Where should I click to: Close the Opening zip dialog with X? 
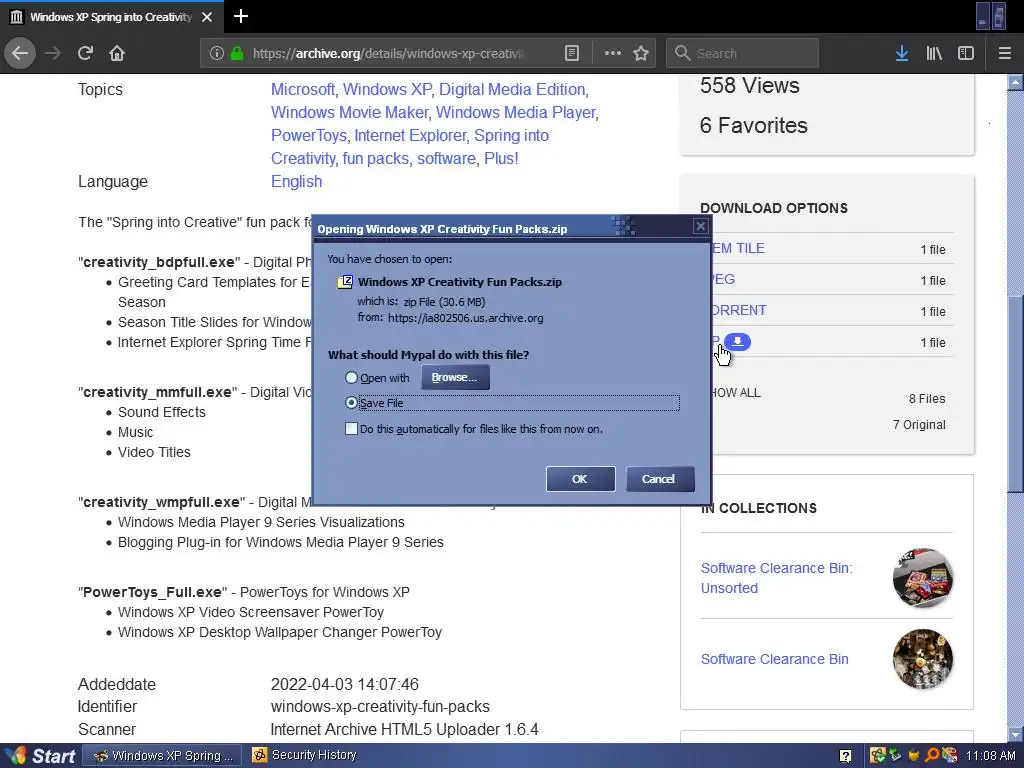click(701, 226)
